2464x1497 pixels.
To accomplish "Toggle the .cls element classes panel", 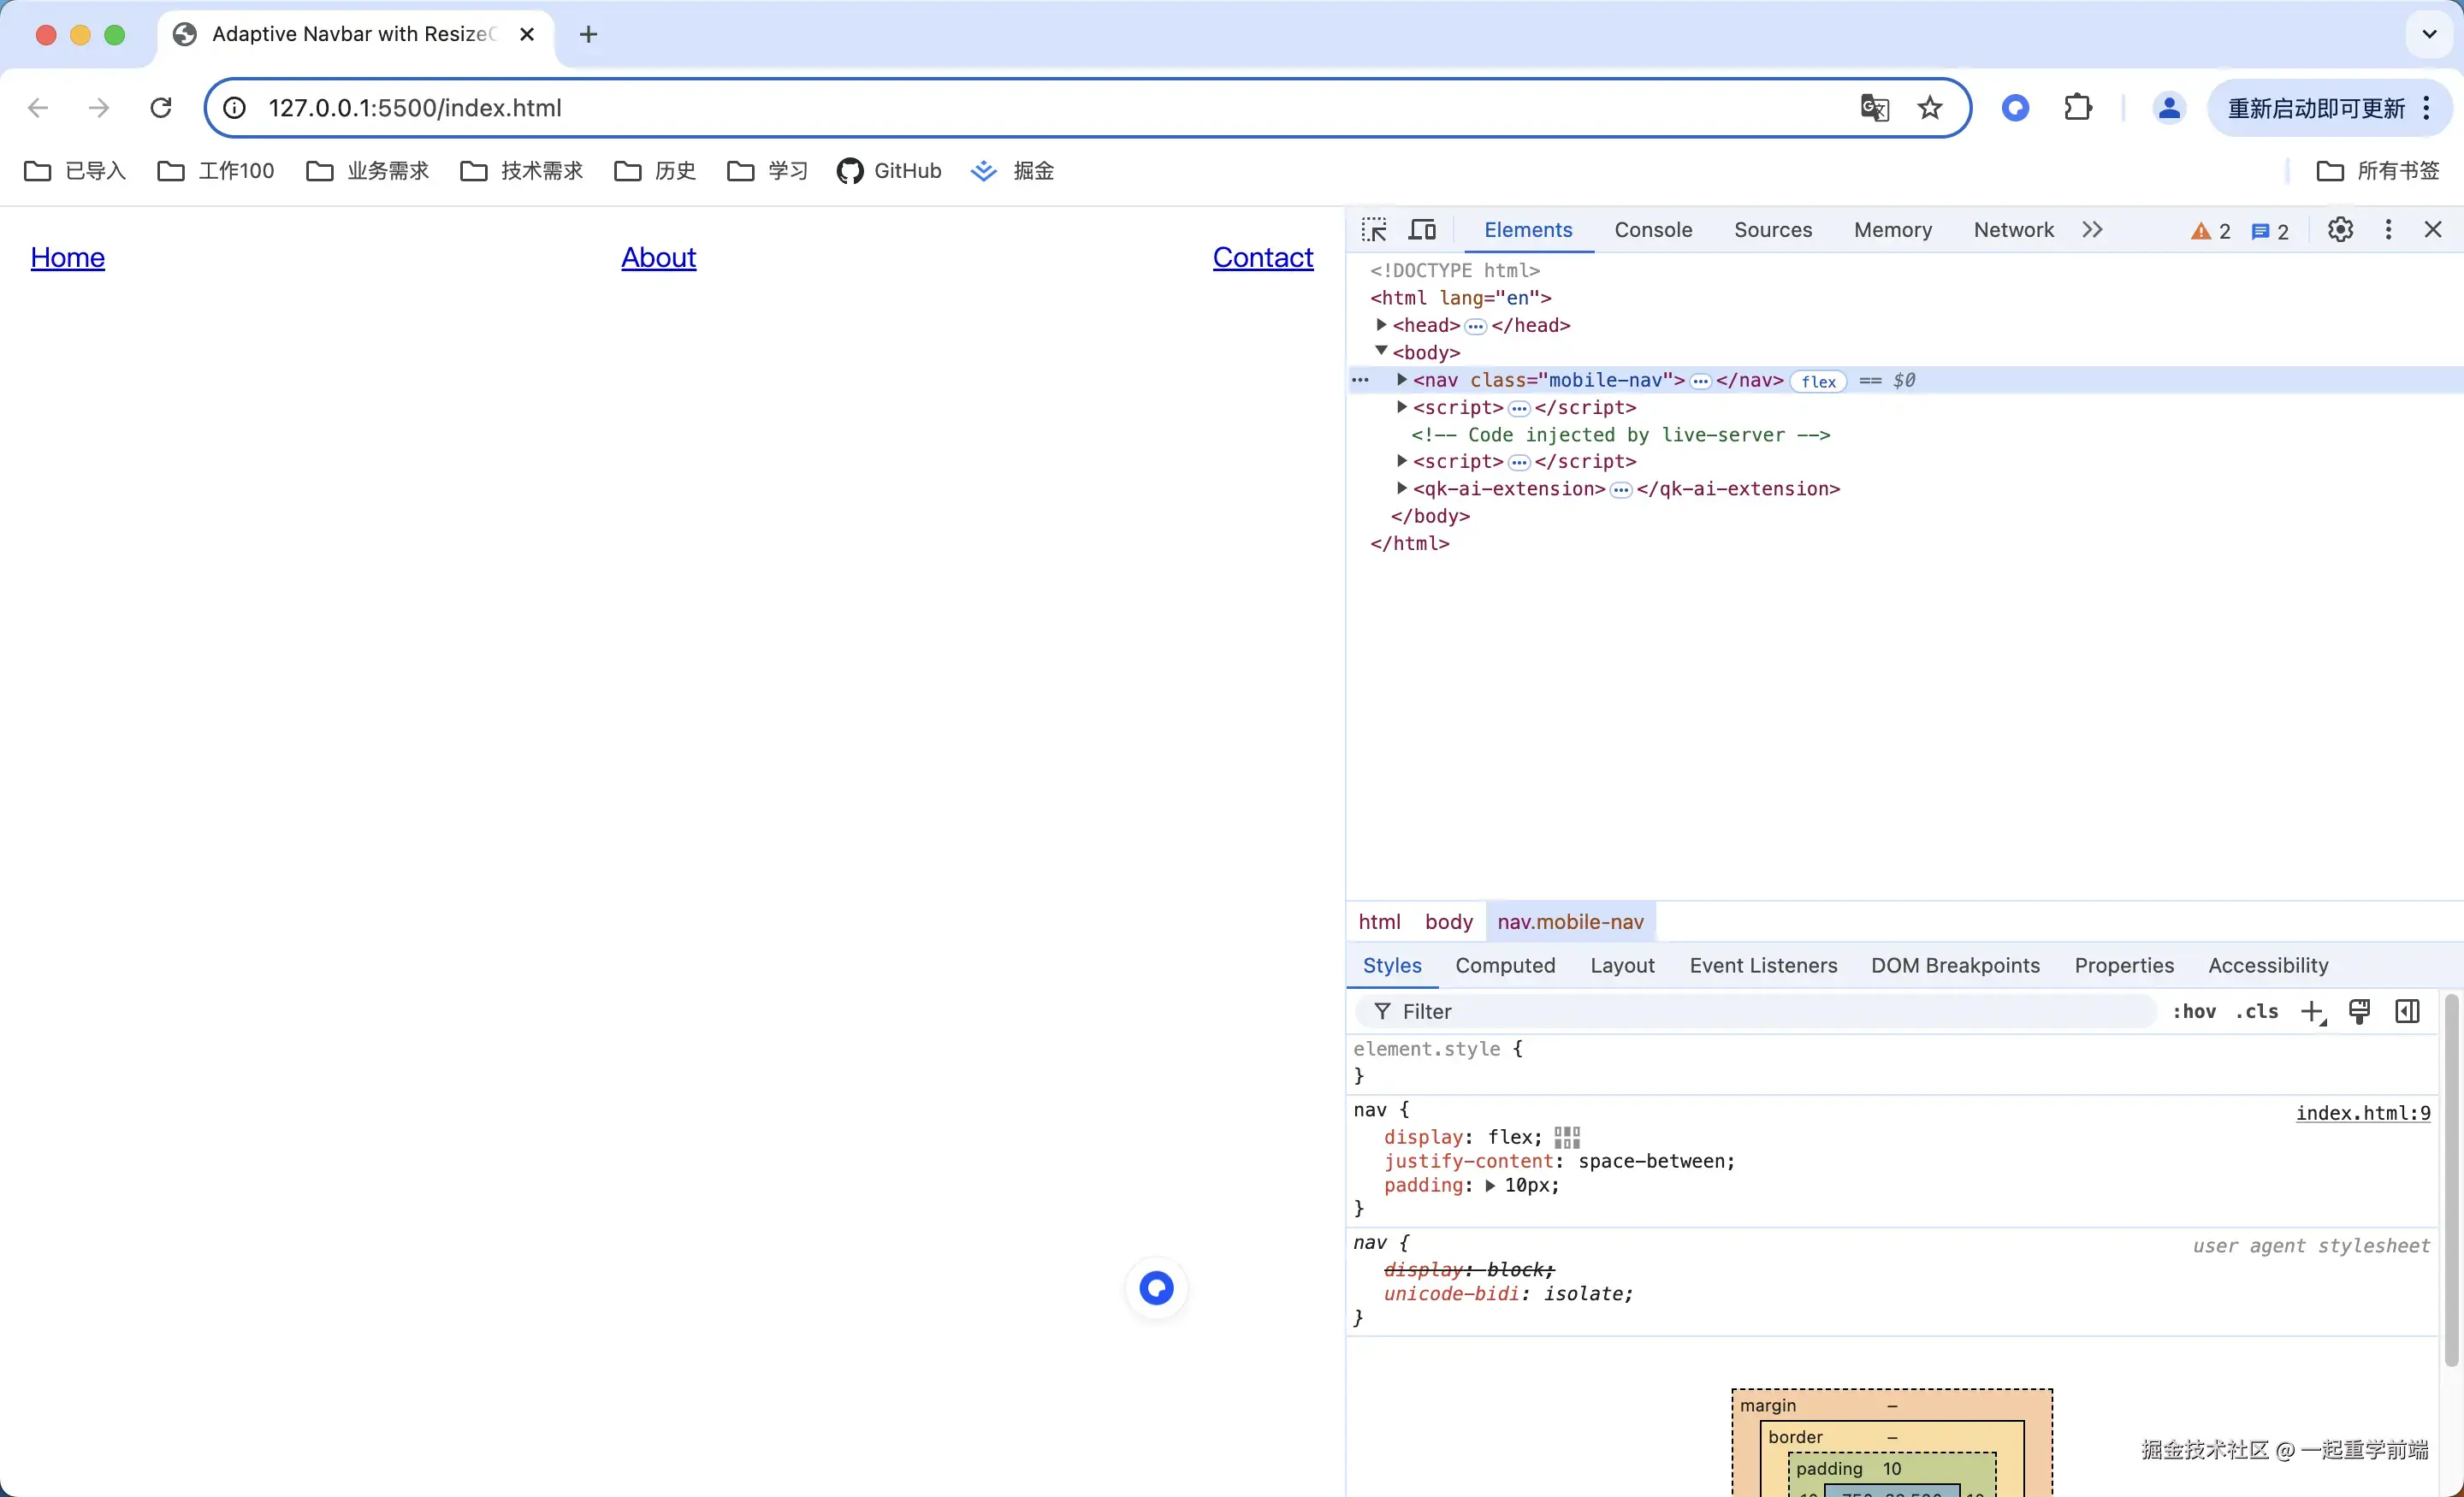I will tap(2257, 1012).
